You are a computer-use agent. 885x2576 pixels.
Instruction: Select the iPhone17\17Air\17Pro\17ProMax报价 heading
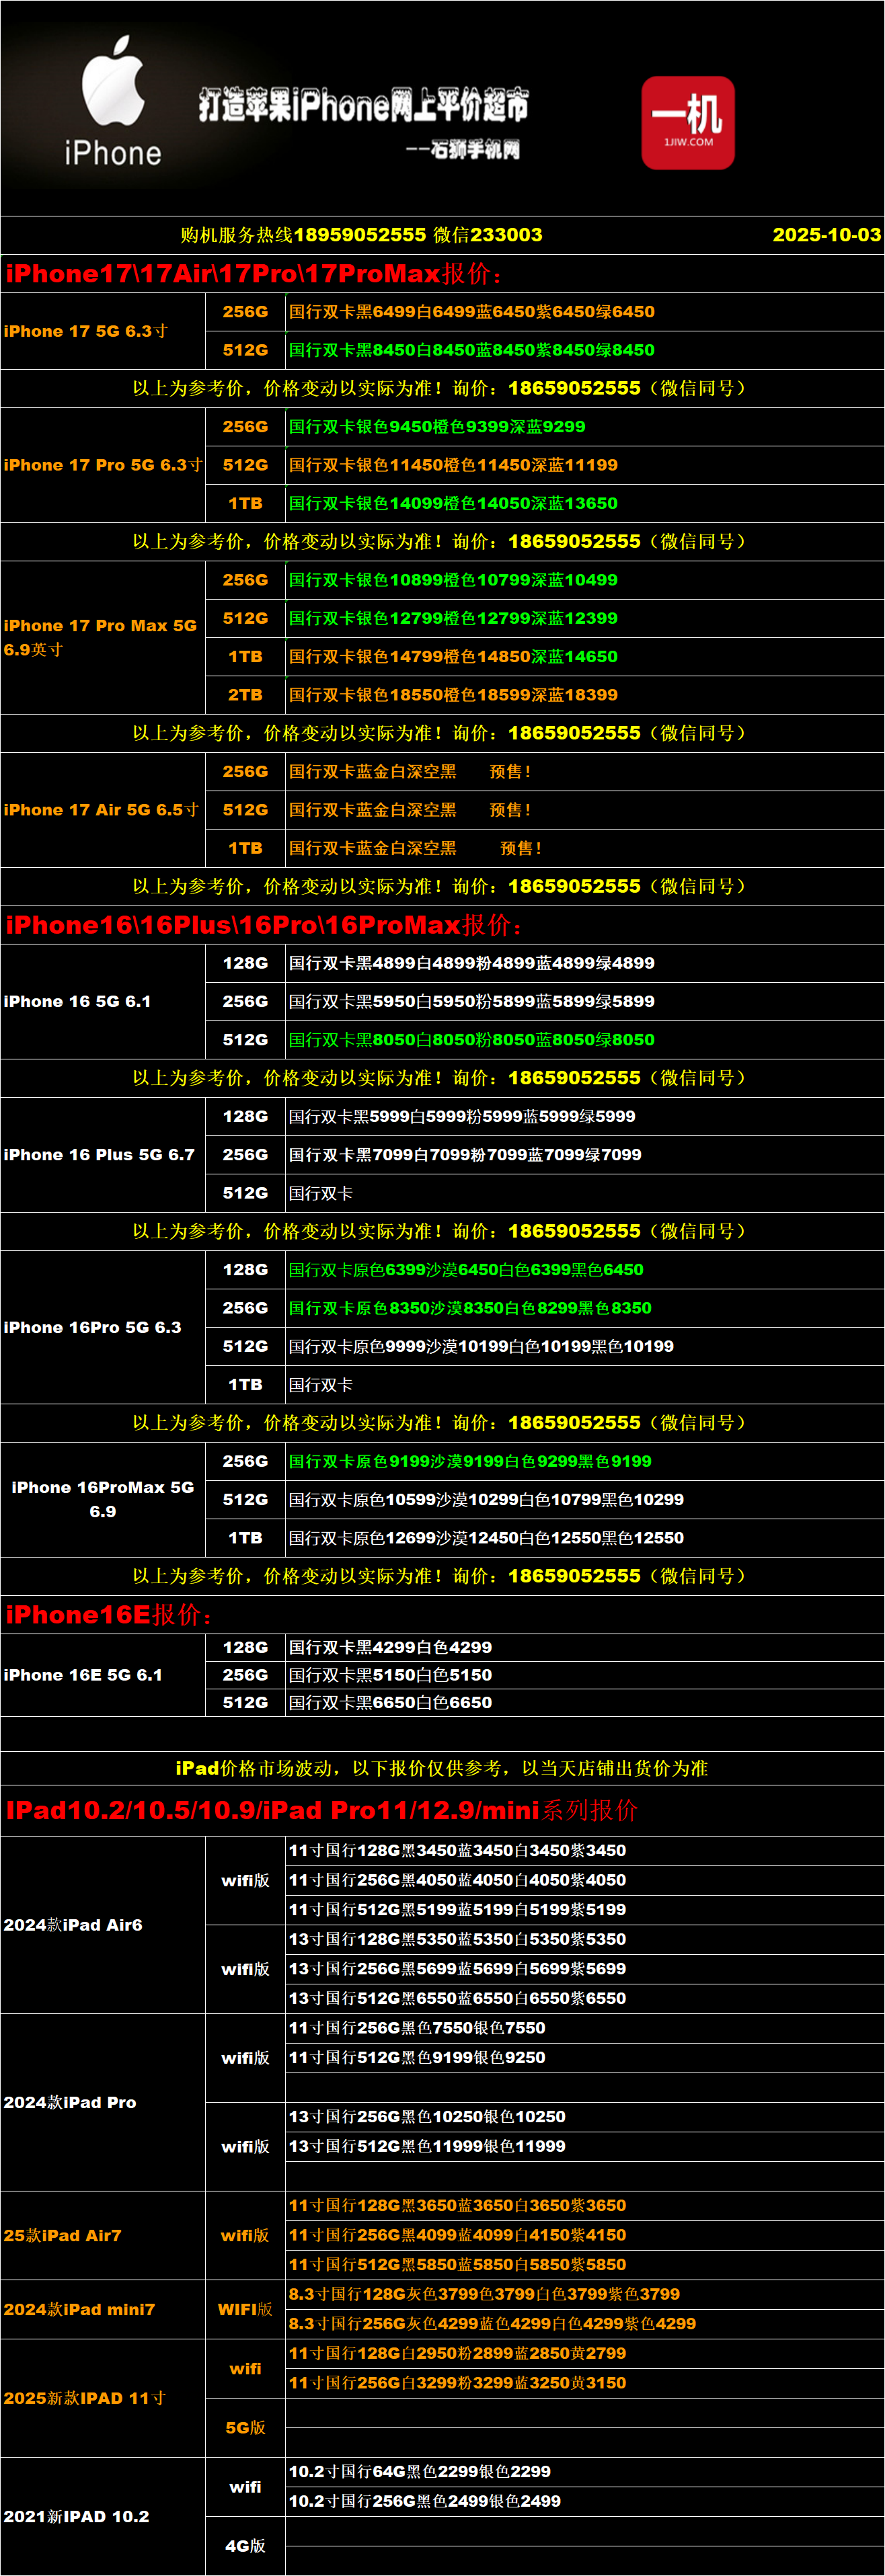255,274
